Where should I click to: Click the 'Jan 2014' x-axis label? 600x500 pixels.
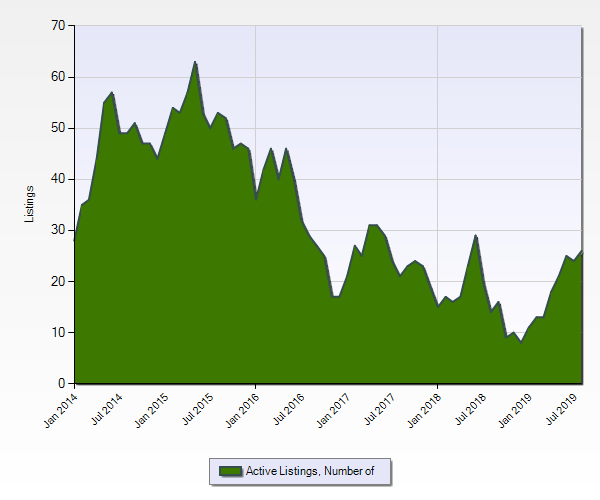coord(60,410)
